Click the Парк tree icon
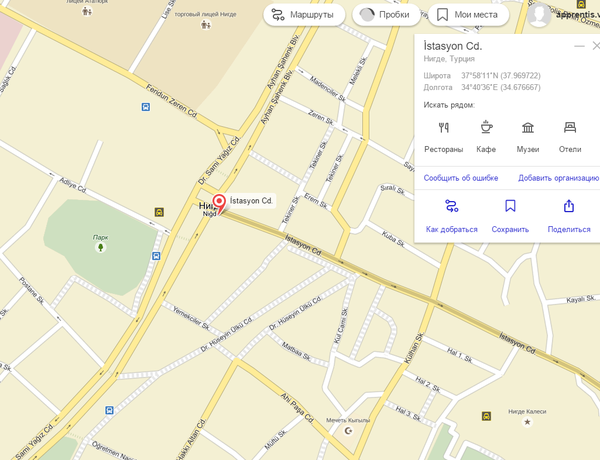600x460 pixels. 101,247
